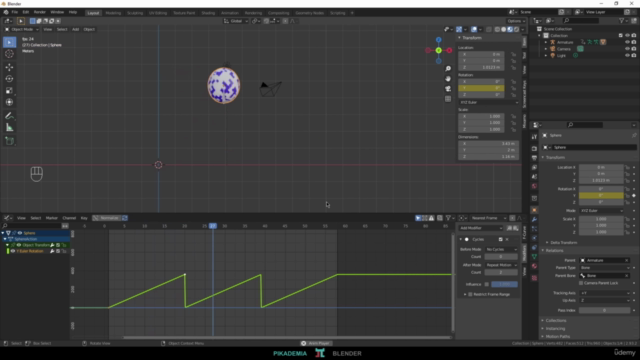Open the Texture properties checker tab
Image resolution: width=640 pixels, height=360 pixels.
click(534, 278)
